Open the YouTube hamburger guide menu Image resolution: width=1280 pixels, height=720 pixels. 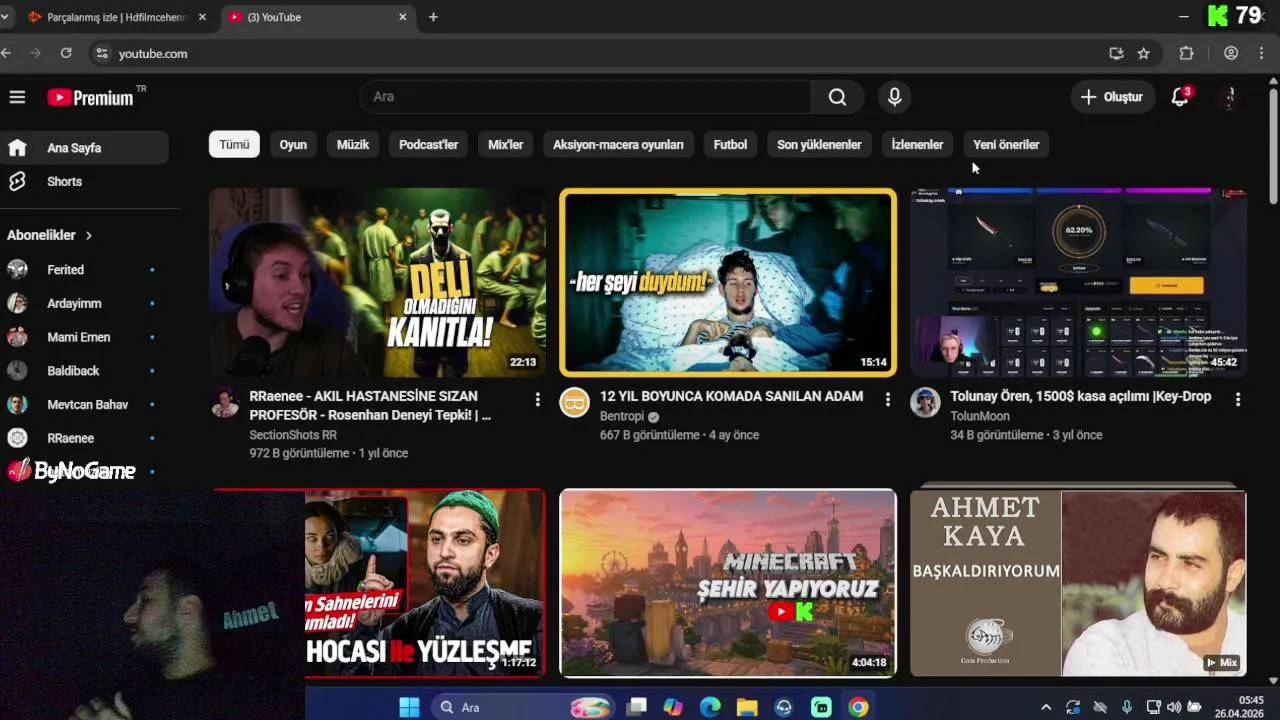tap(17, 97)
